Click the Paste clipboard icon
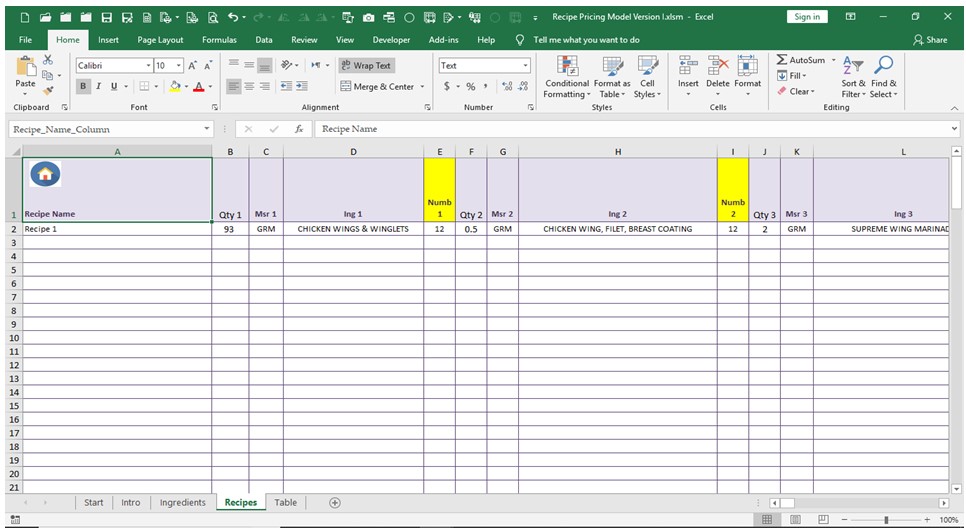Image resolution: width=966 pixels, height=529 pixels. tap(25, 67)
